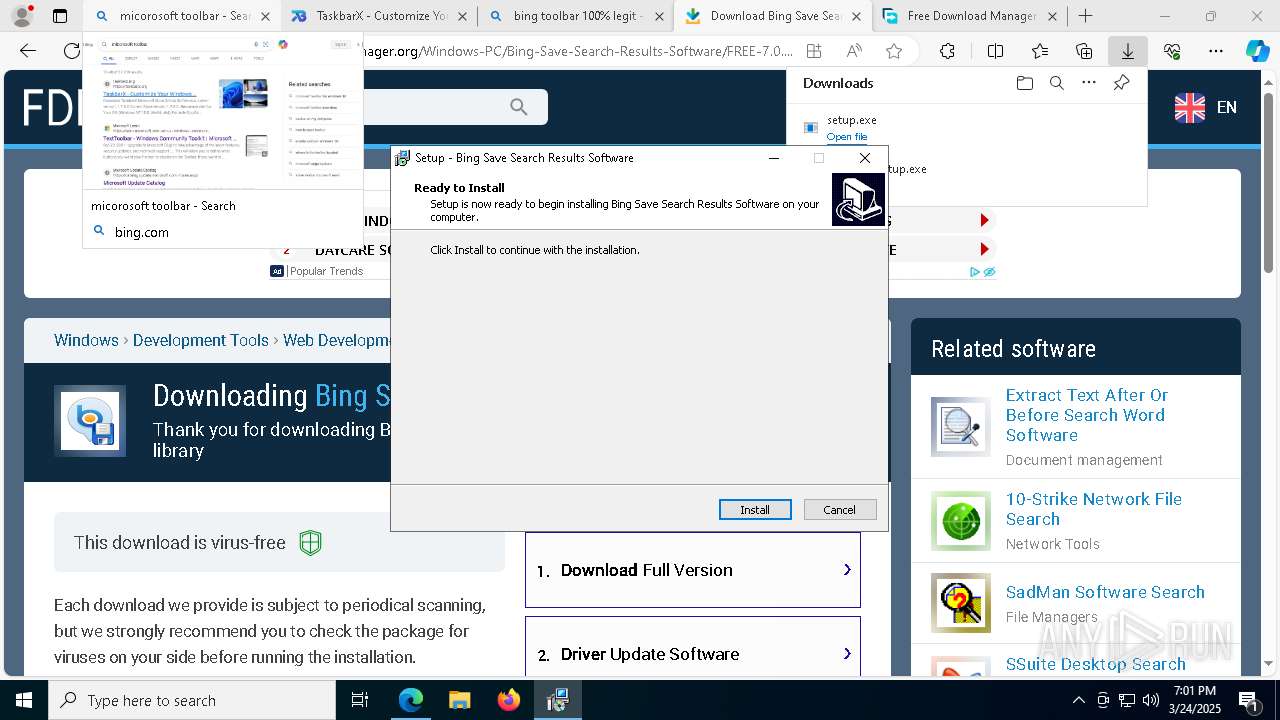Open Firefox from taskbar
This screenshot has height=720, width=1280.
508,700
